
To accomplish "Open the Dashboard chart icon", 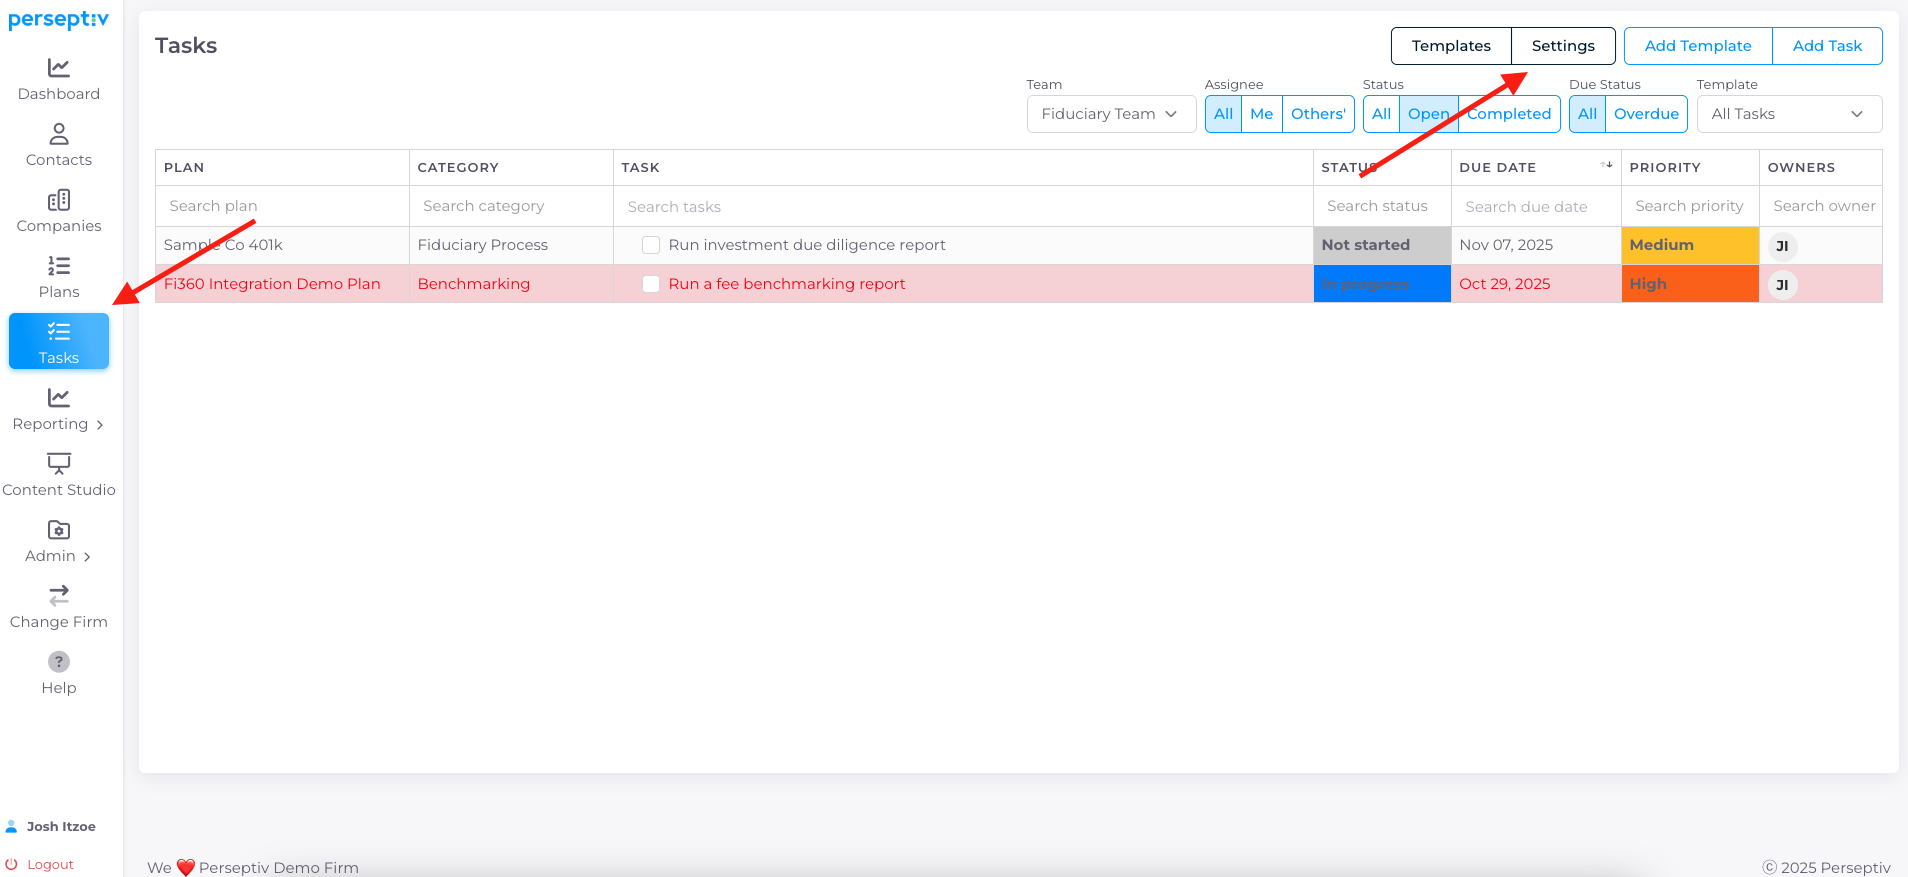I will click(x=59, y=68).
